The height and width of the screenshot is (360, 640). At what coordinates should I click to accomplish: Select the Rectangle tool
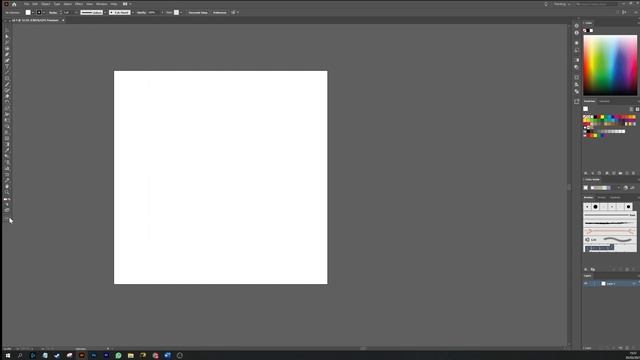[x=7, y=78]
